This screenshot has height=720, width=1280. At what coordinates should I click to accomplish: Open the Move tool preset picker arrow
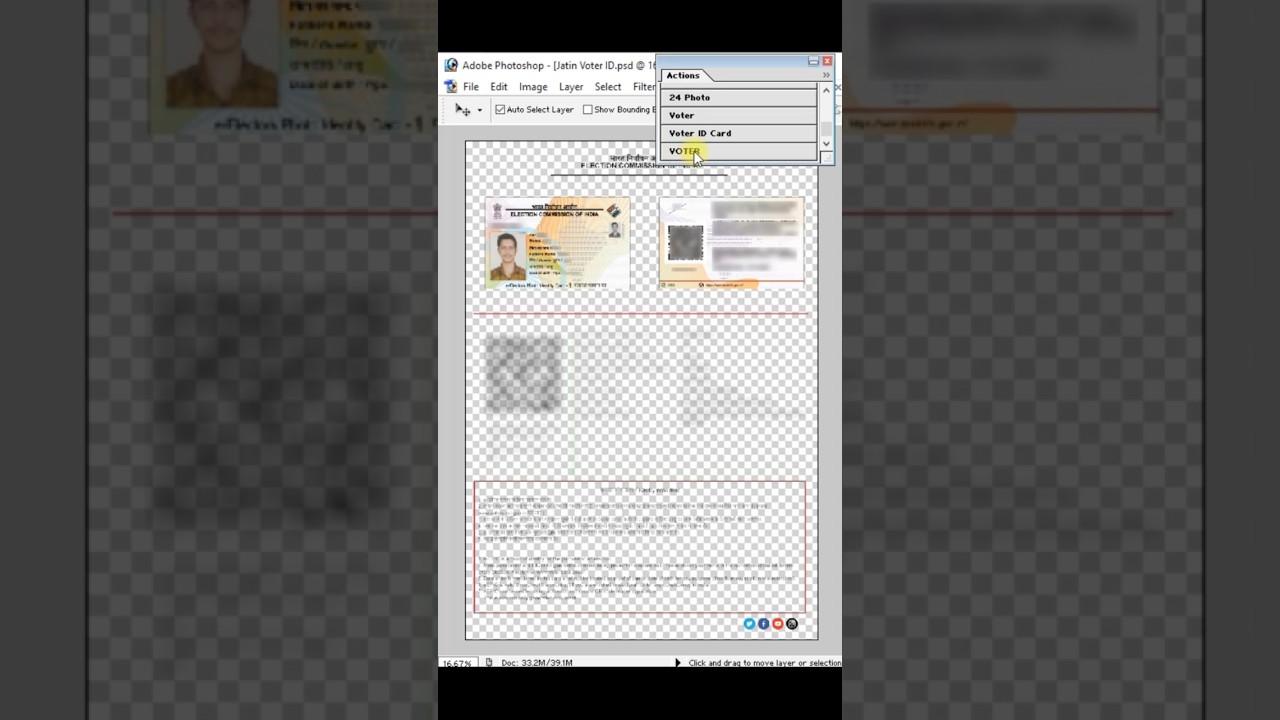pos(480,111)
